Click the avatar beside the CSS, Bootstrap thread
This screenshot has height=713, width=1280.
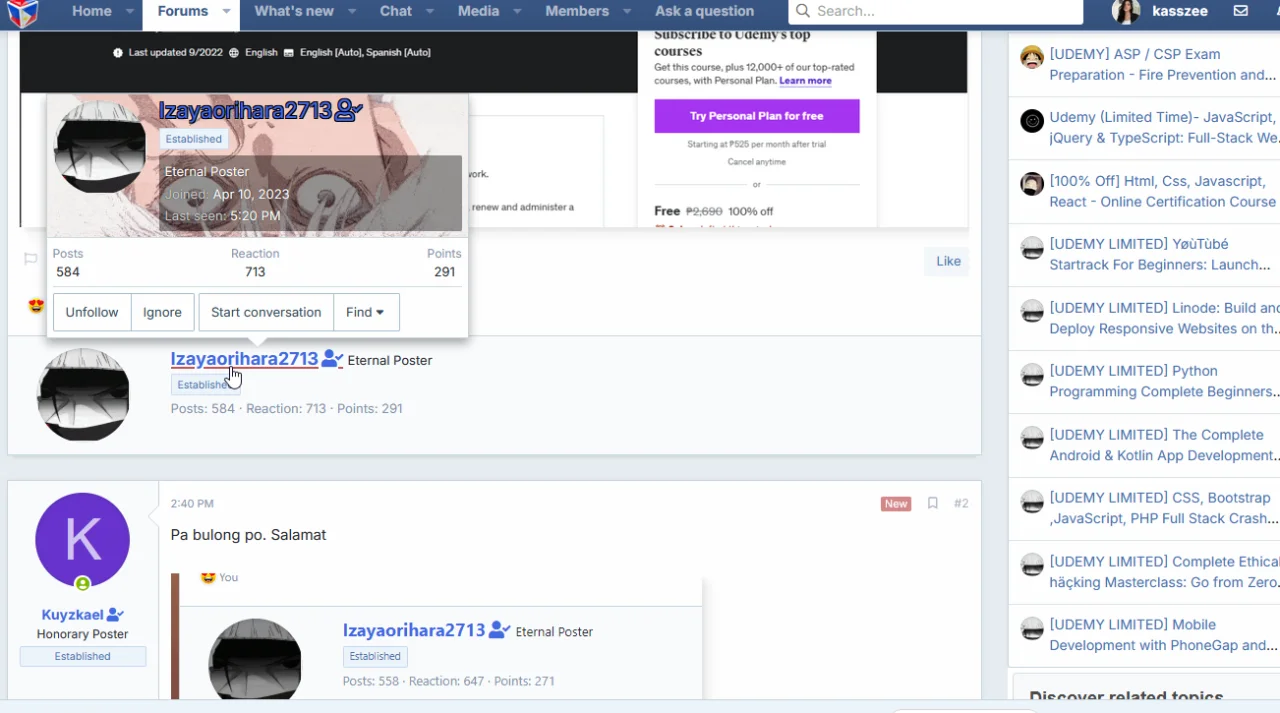tap(1032, 501)
